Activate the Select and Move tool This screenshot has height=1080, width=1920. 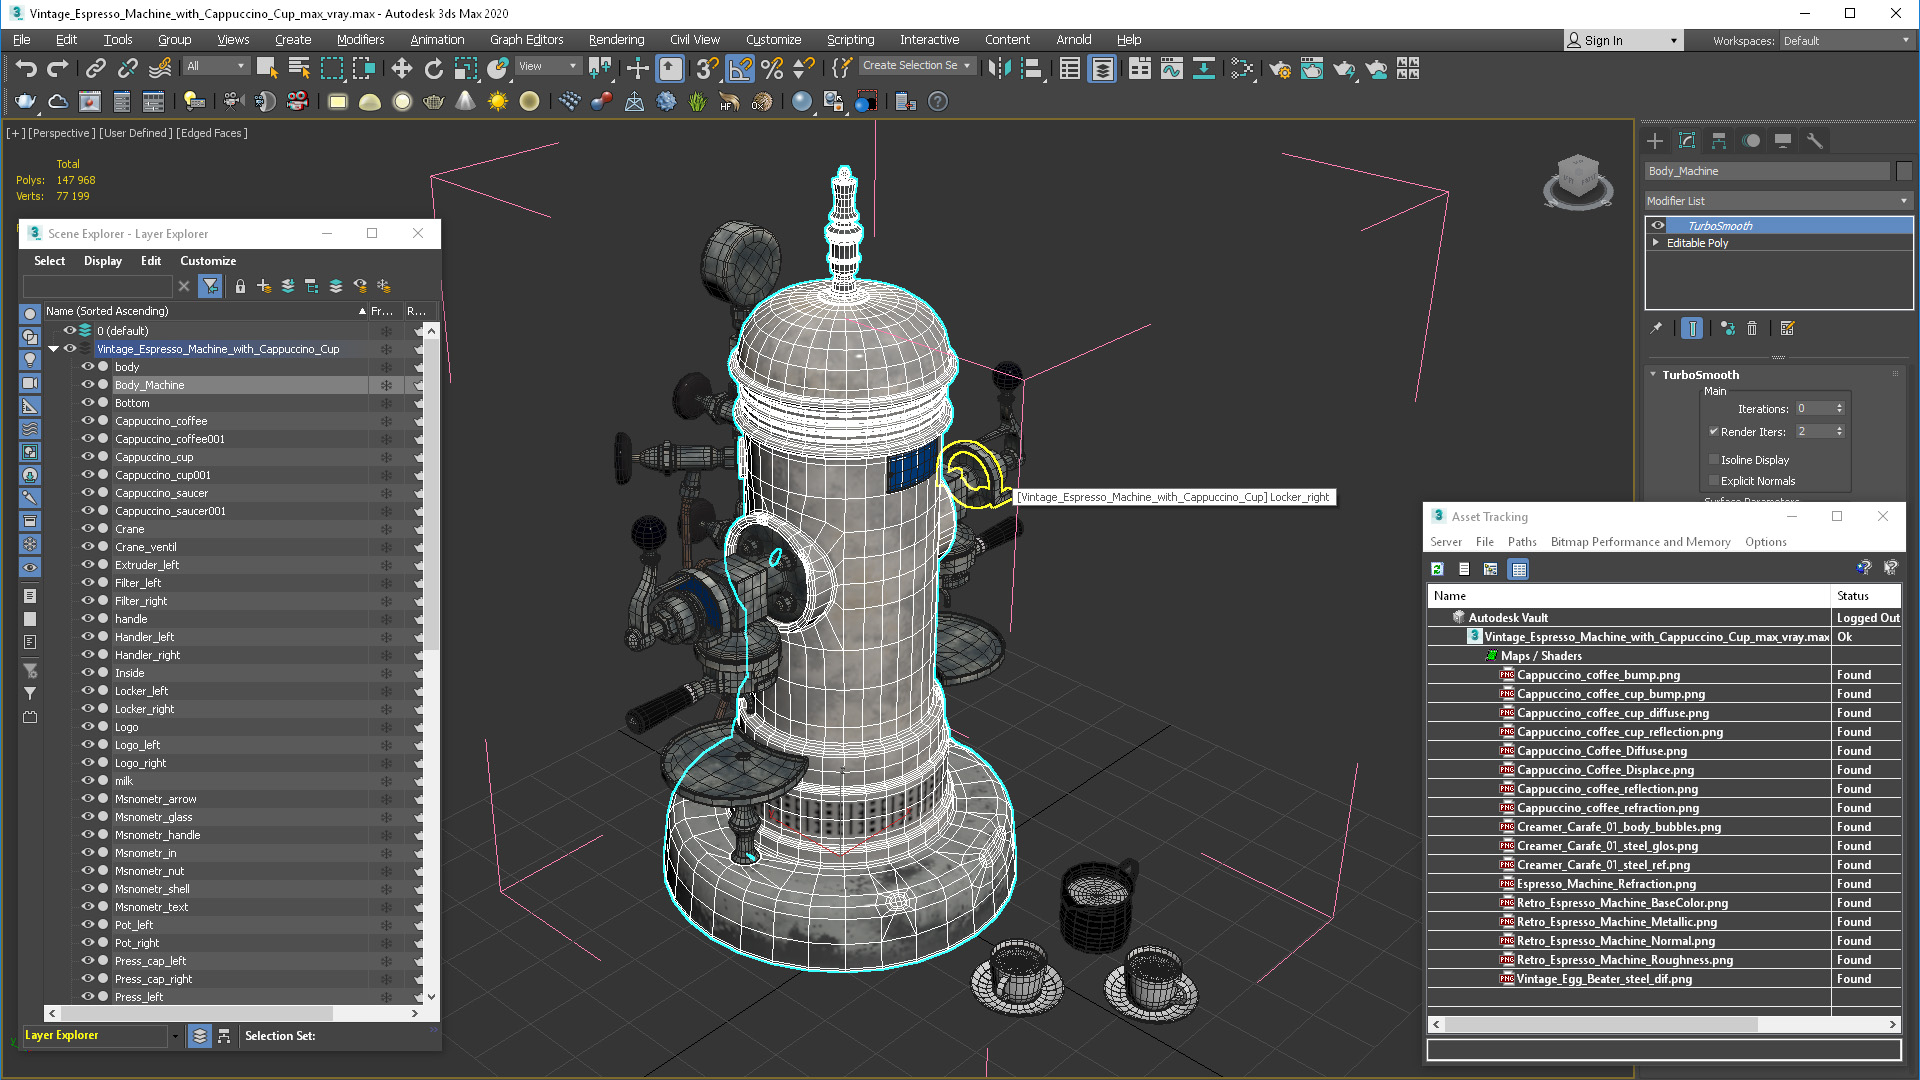point(401,68)
